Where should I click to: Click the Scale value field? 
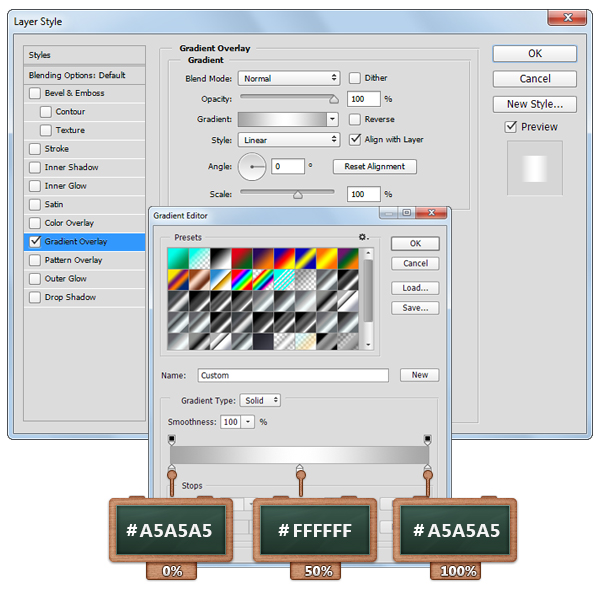[x=364, y=194]
